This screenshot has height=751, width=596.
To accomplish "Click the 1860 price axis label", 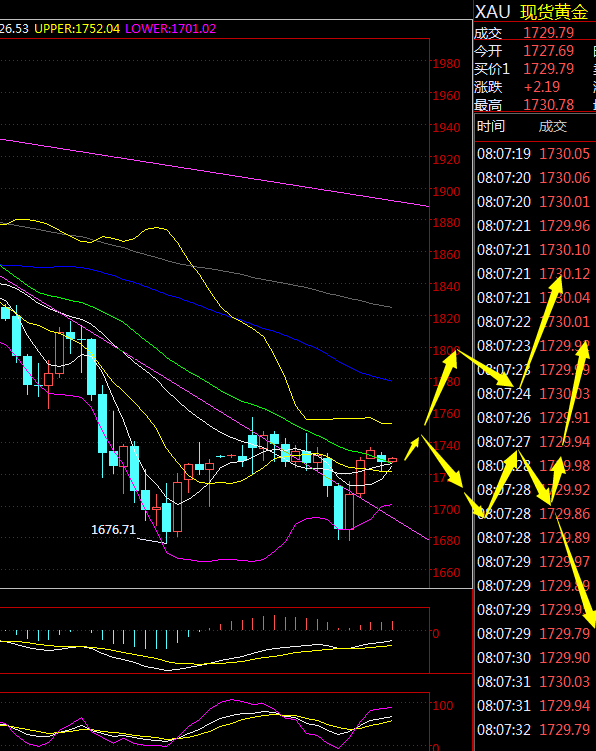I will [x=447, y=254].
